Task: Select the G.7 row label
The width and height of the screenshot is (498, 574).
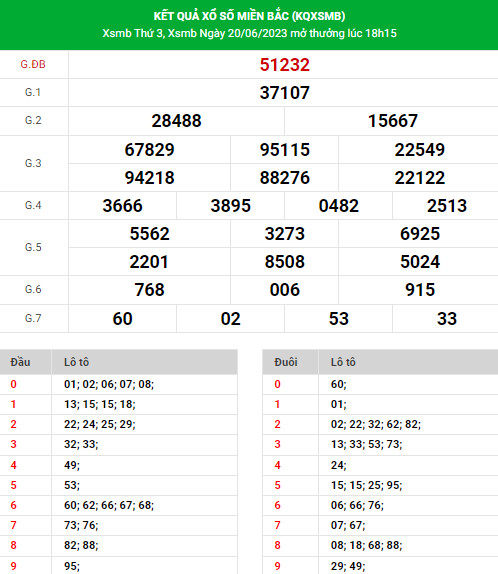Action: (x=33, y=318)
